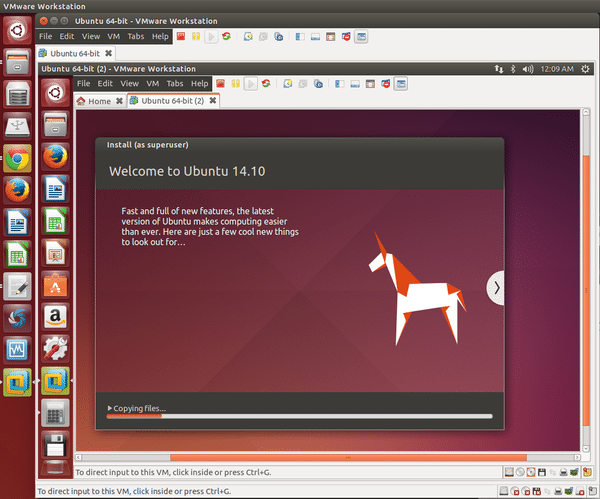Open Edit menu in outer VMware window
This screenshot has width=600, height=499.
coord(67,36)
